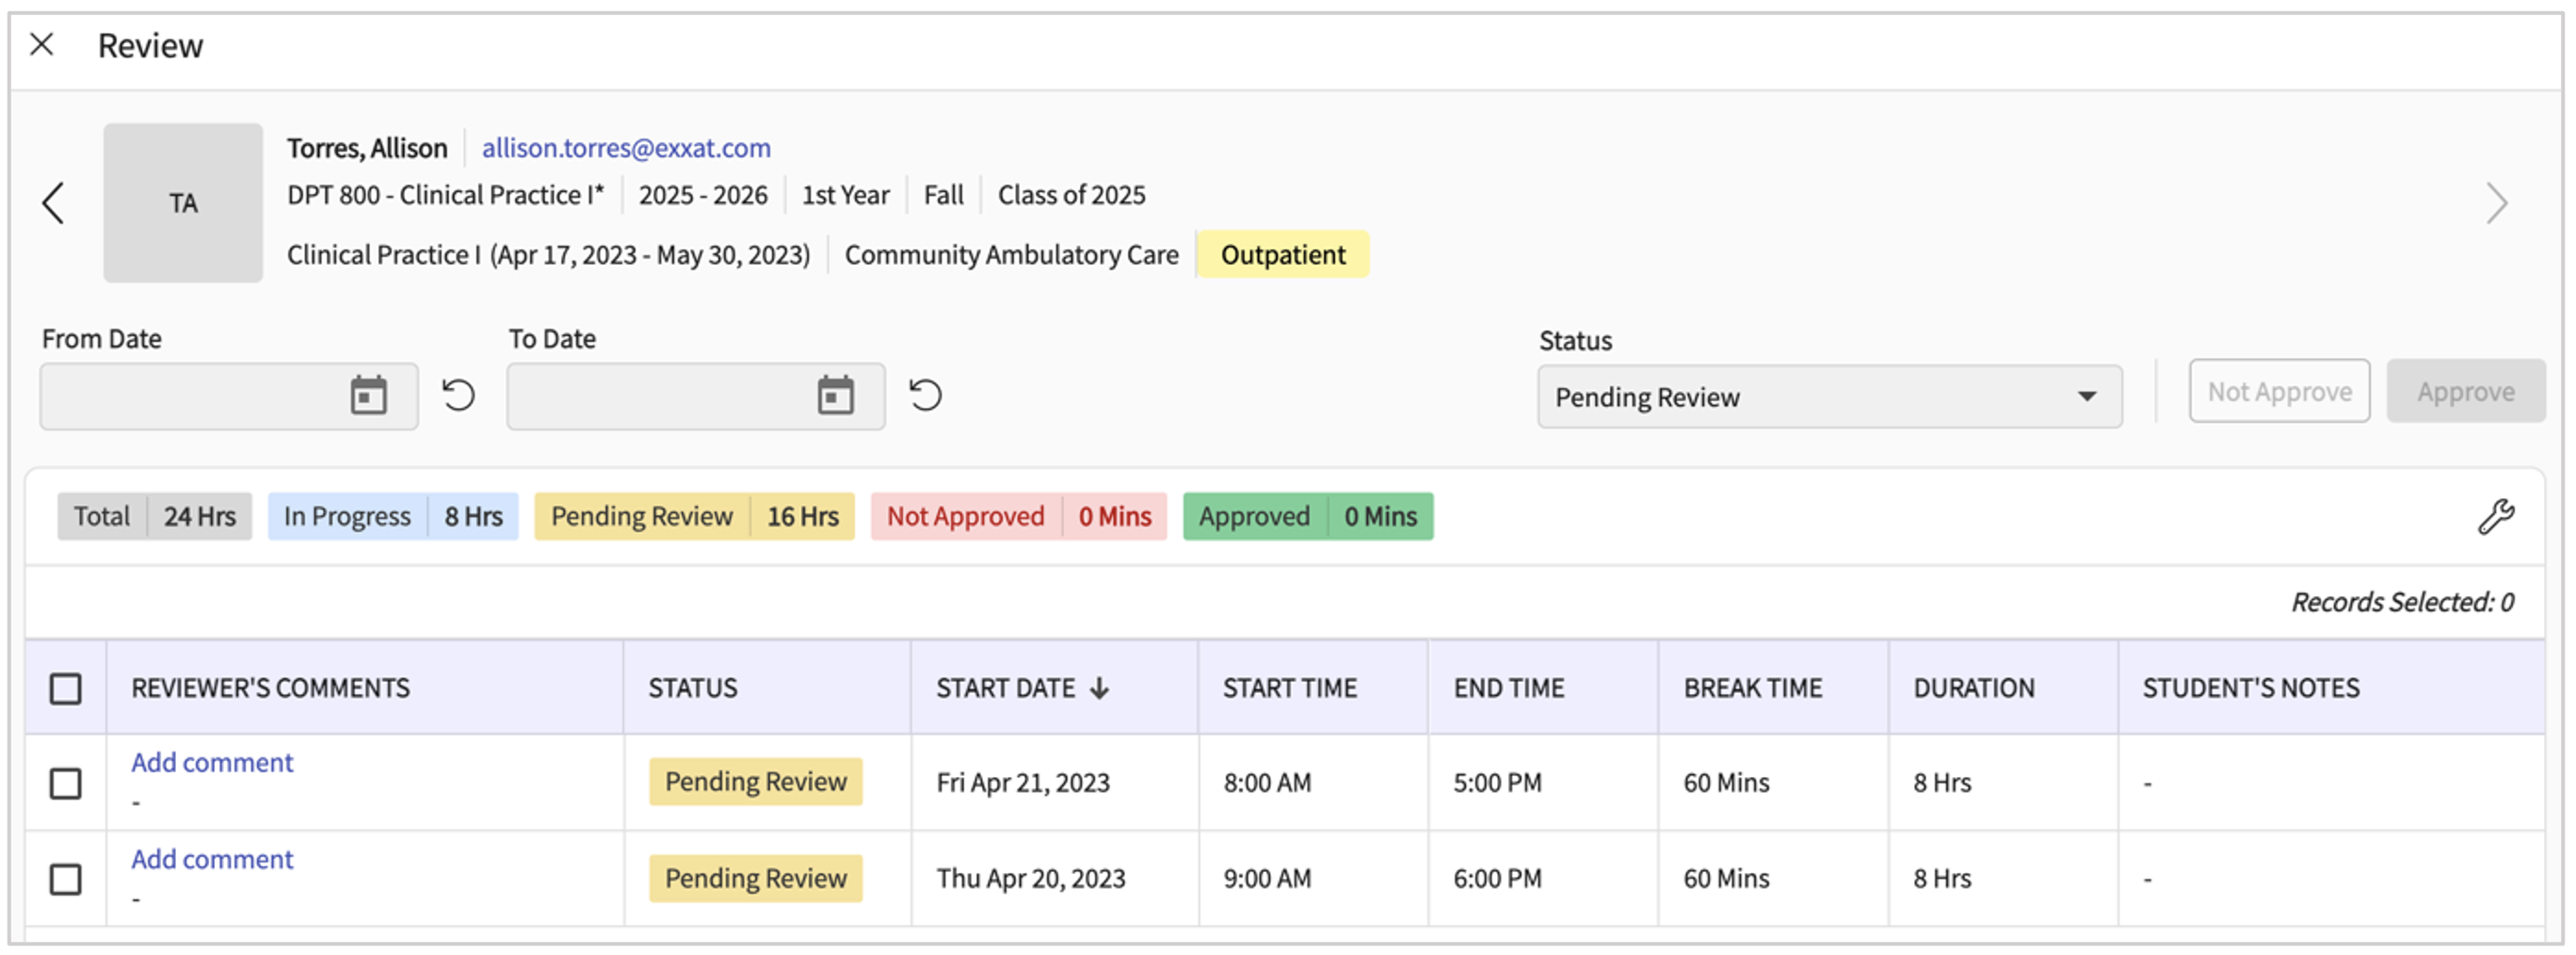Go to next student using right chevron
The height and width of the screenshot is (955, 2576).
click(2496, 203)
